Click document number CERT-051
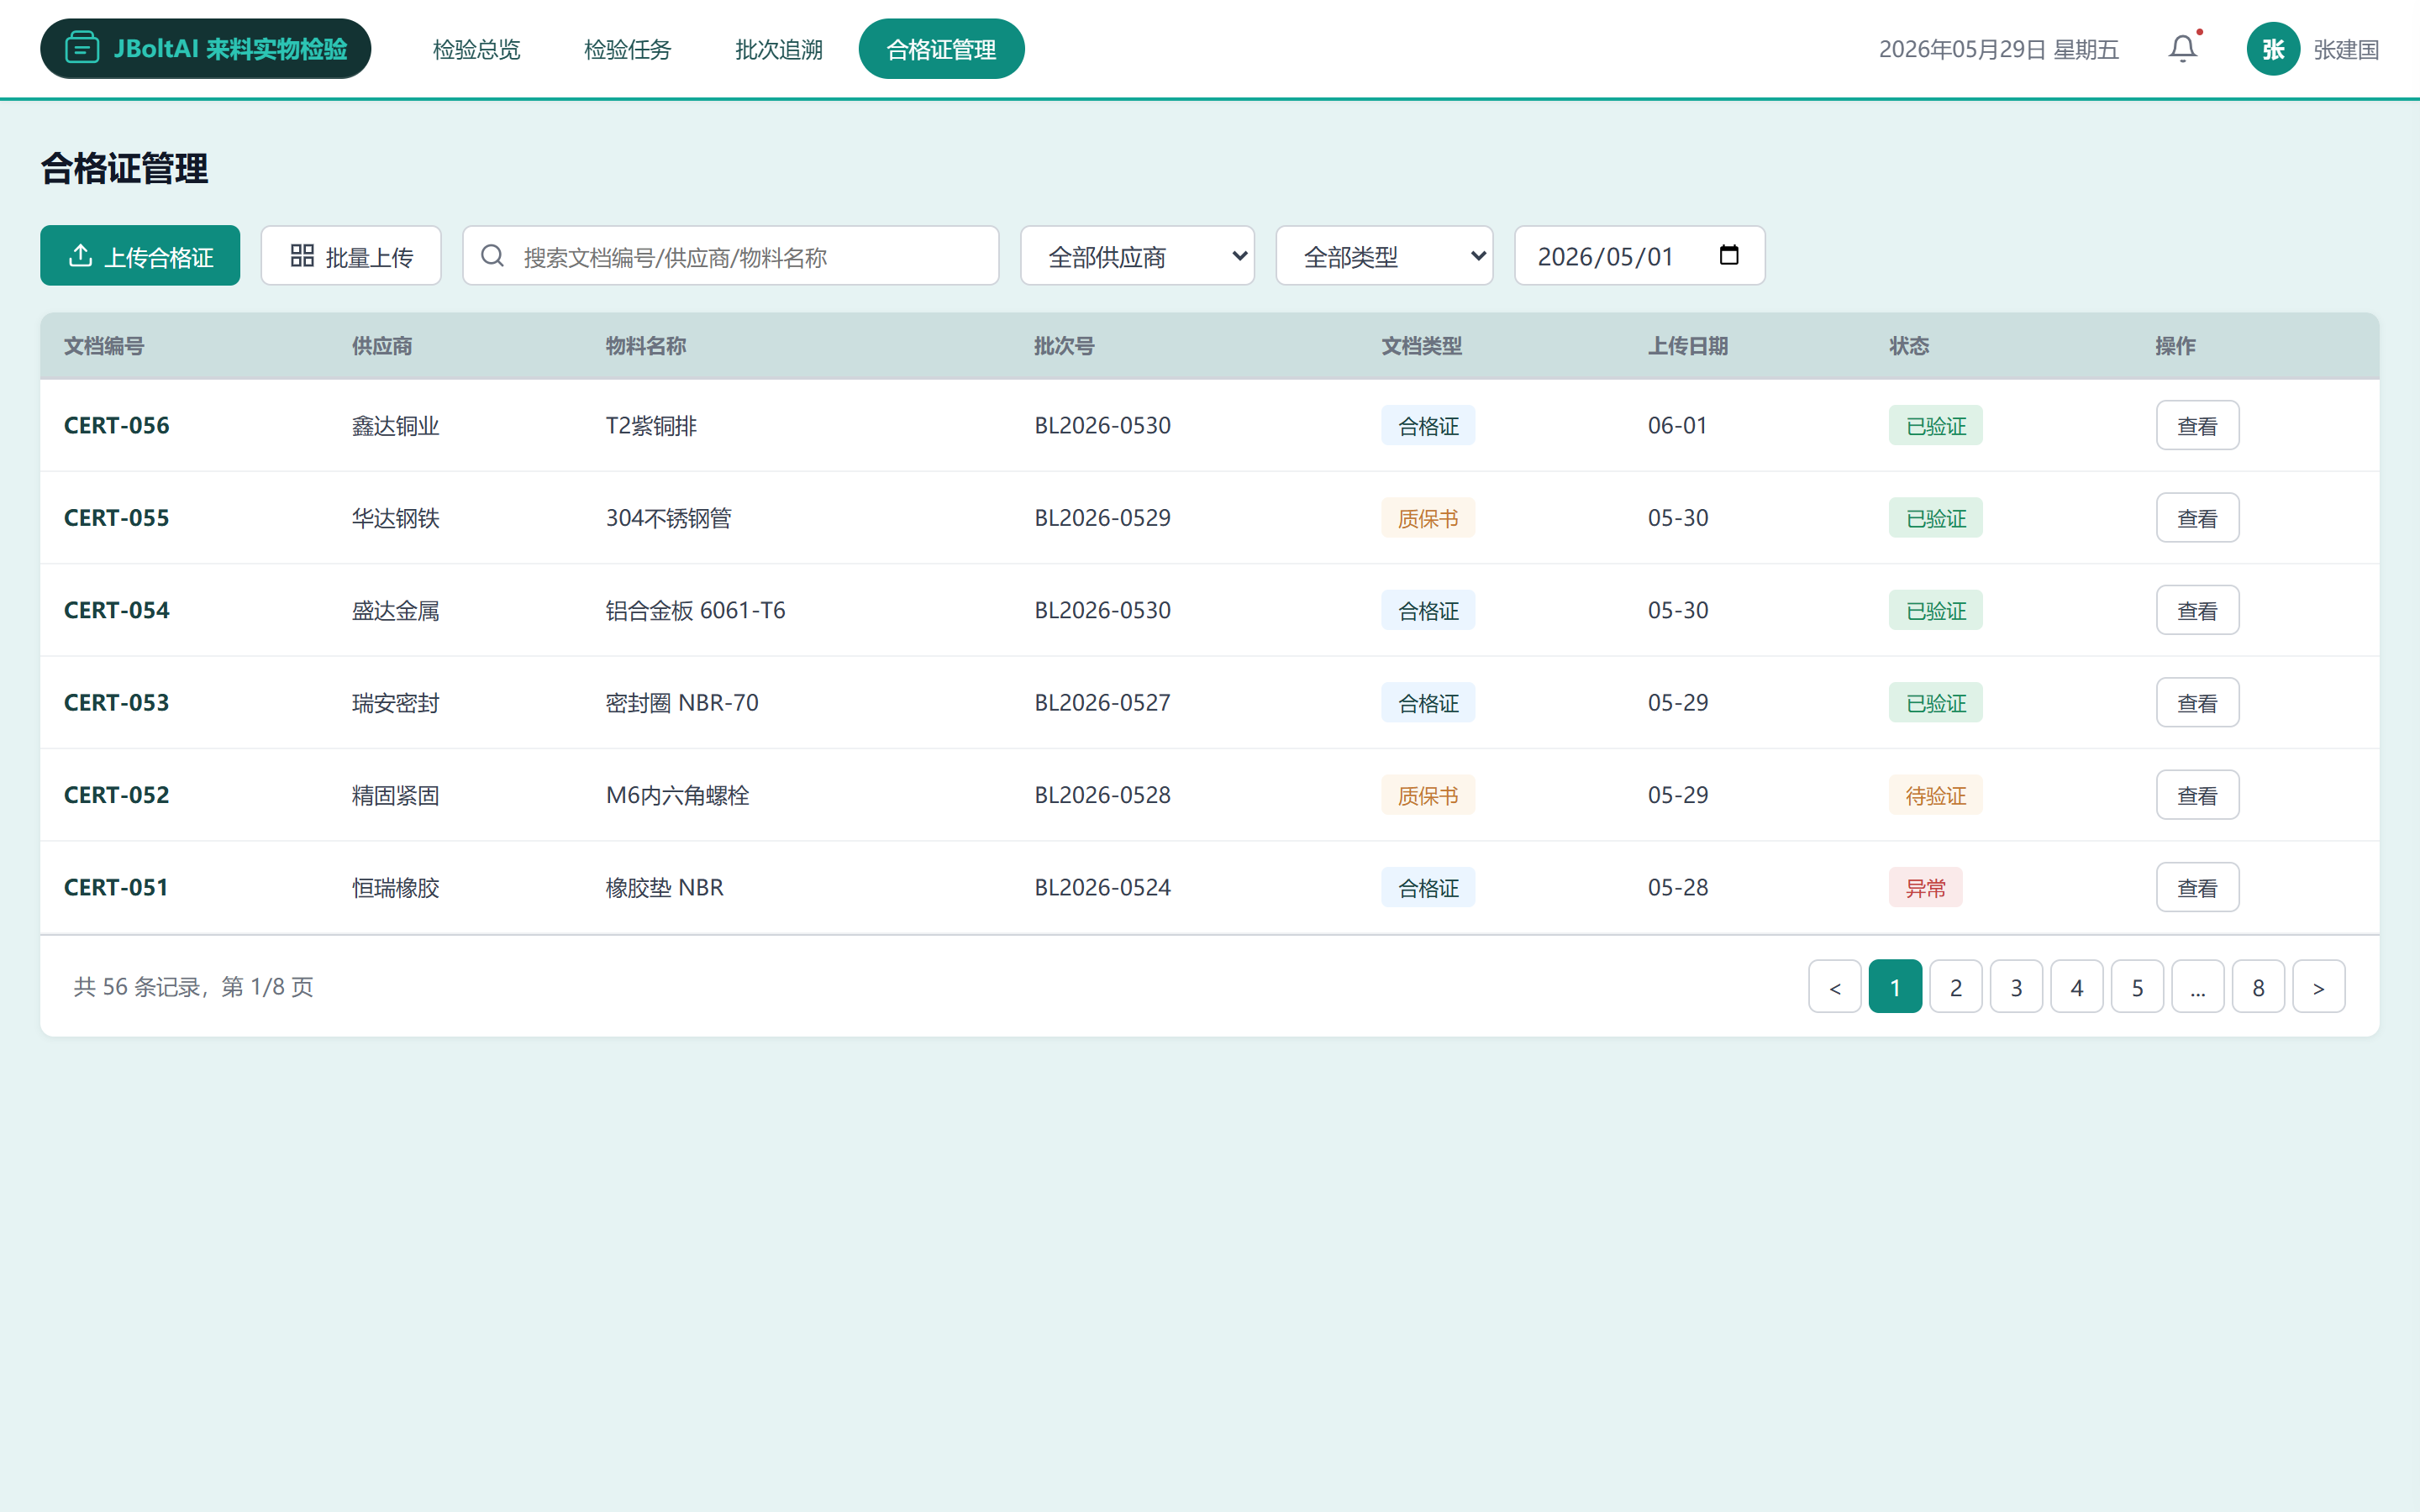This screenshot has width=2420, height=1512. [116, 887]
